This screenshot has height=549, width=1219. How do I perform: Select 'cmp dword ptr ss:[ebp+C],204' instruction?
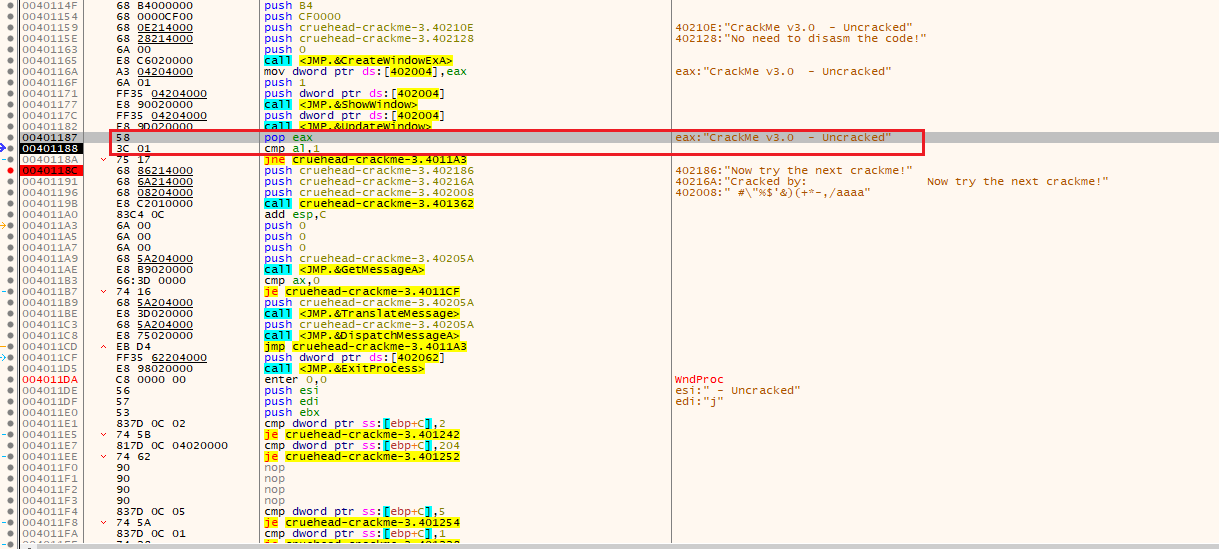click(x=362, y=445)
